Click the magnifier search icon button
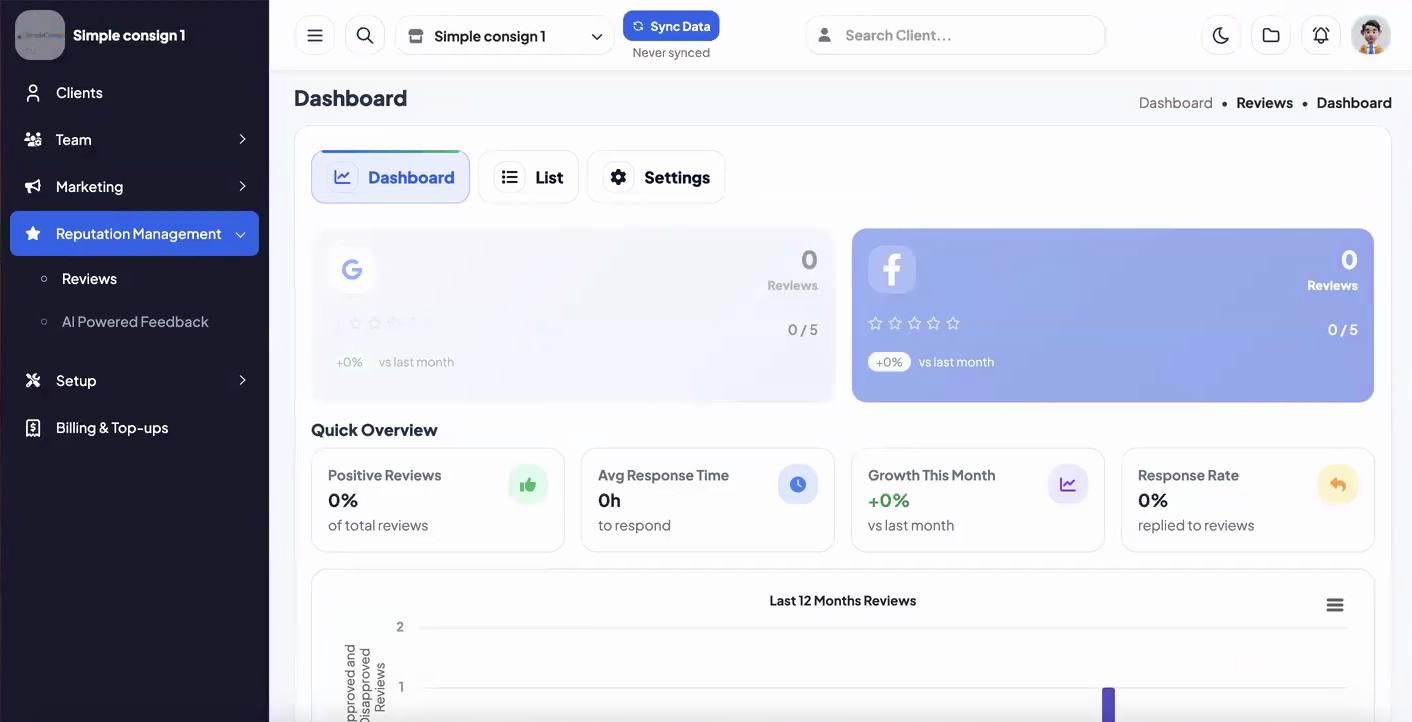 coord(365,36)
